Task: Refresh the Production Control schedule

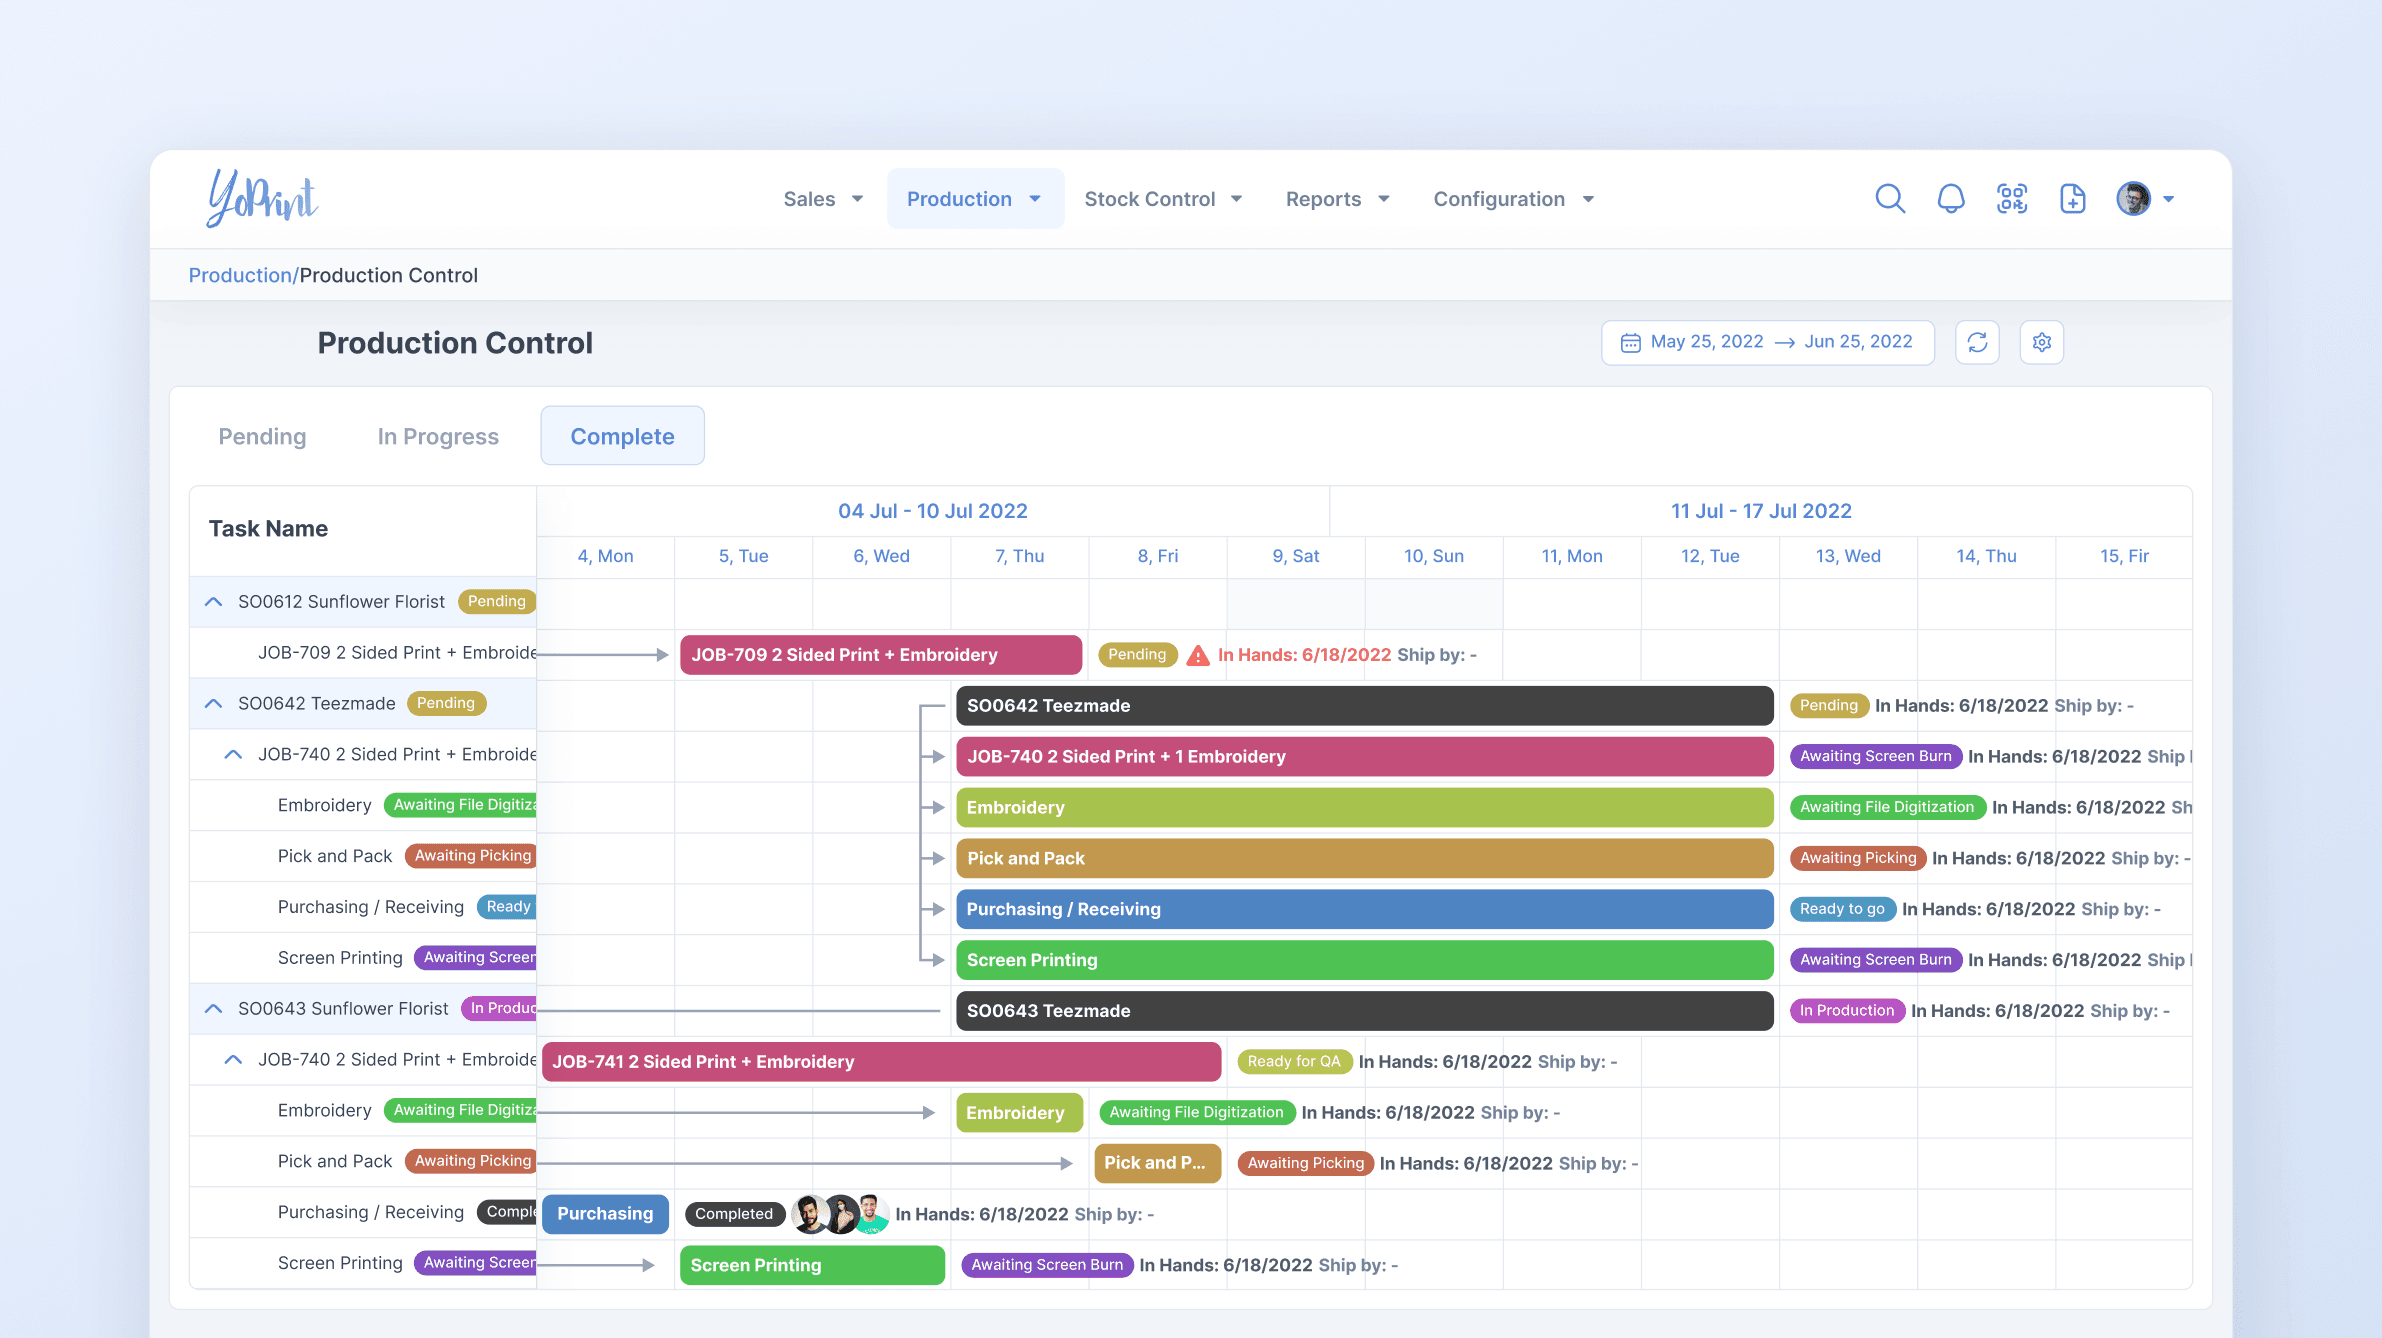Action: (1977, 341)
